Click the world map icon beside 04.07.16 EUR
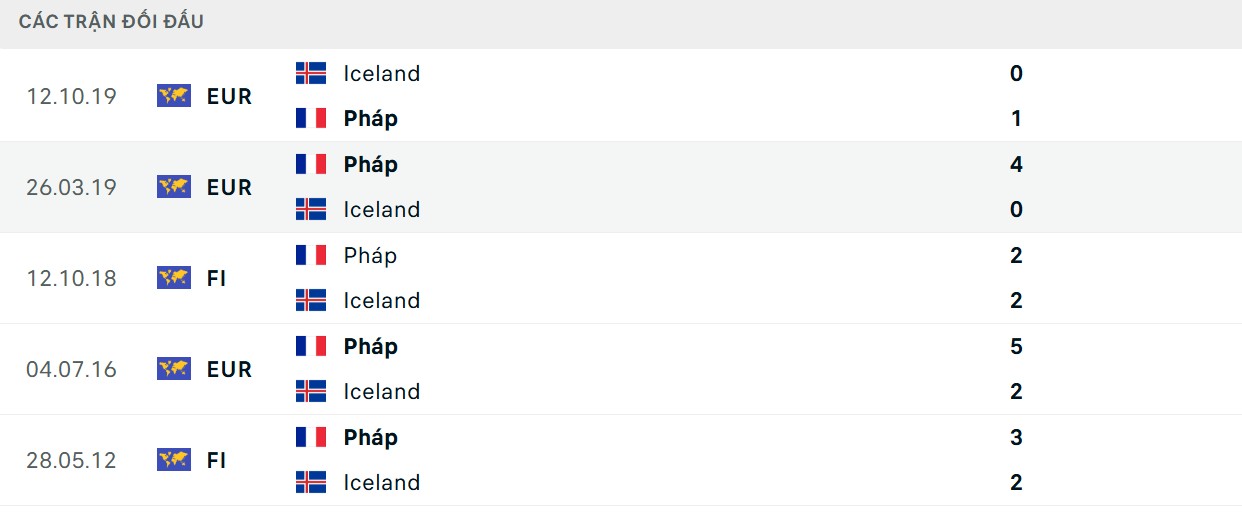 pyautogui.click(x=174, y=369)
